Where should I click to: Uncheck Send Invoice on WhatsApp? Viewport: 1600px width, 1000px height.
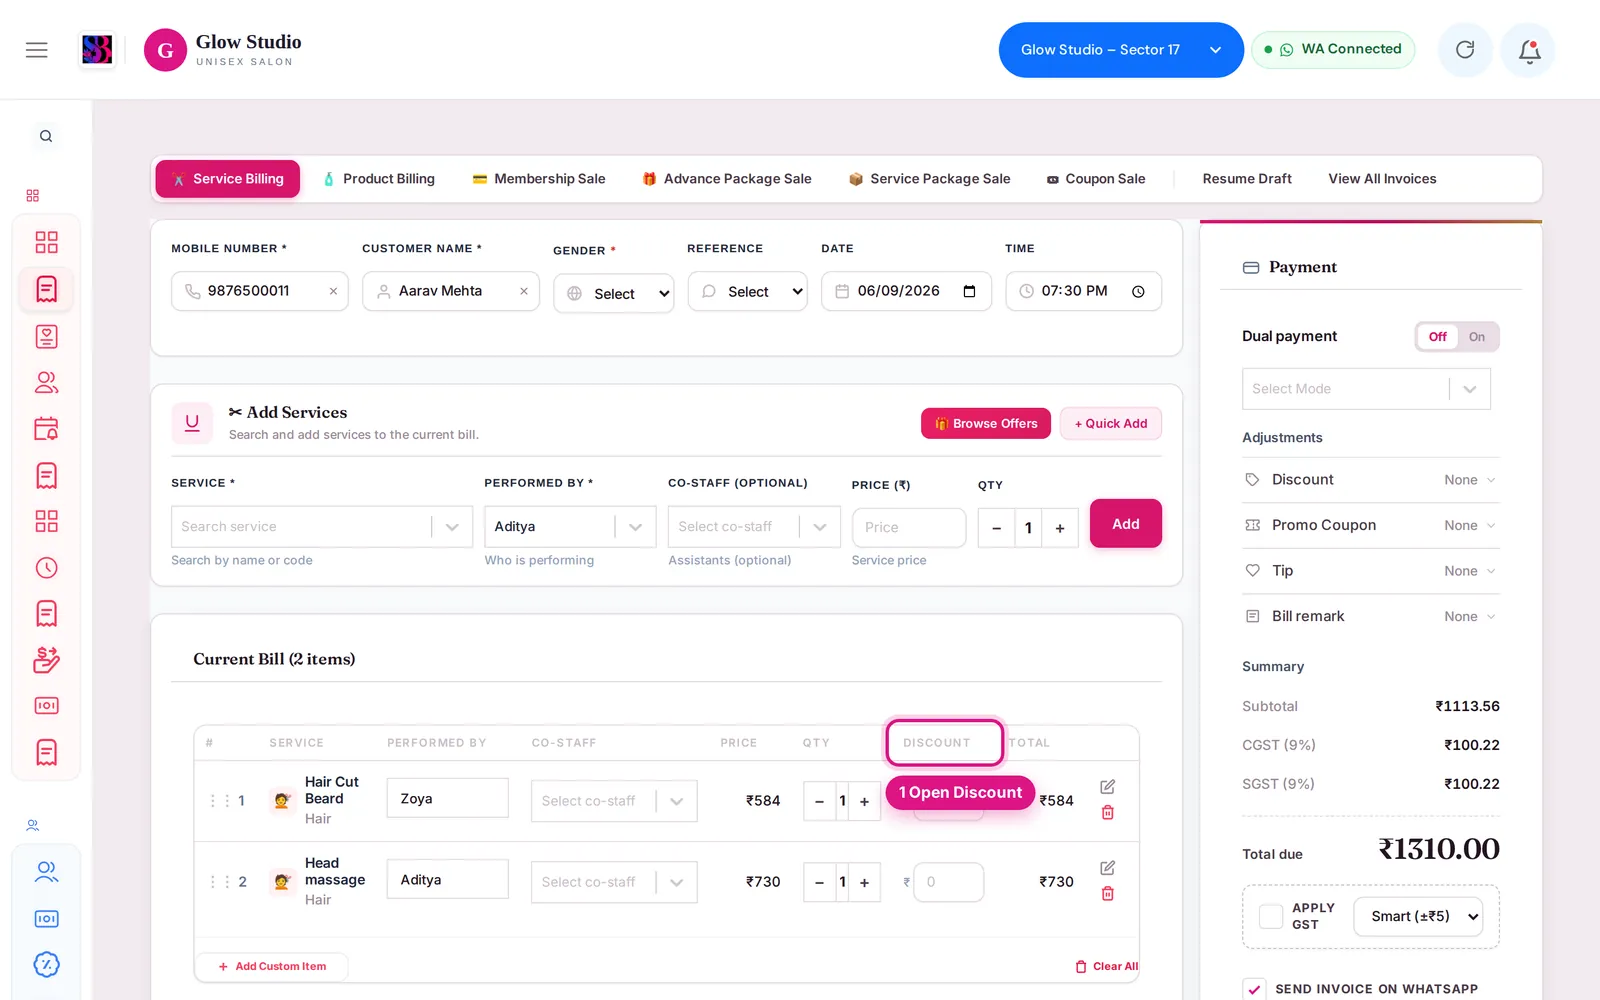click(1254, 989)
